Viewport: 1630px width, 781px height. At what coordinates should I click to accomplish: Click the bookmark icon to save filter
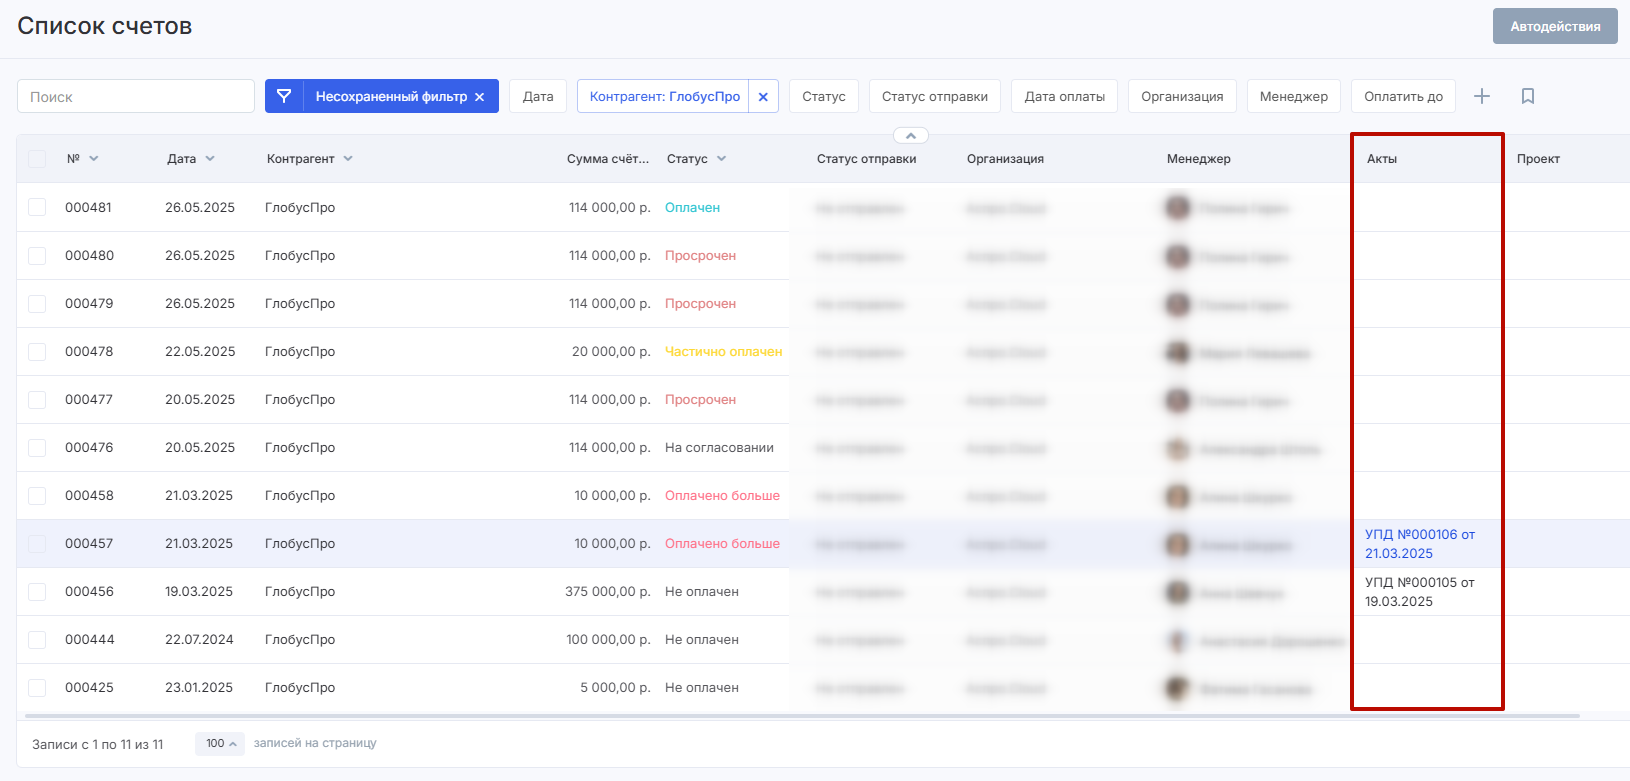(x=1527, y=96)
